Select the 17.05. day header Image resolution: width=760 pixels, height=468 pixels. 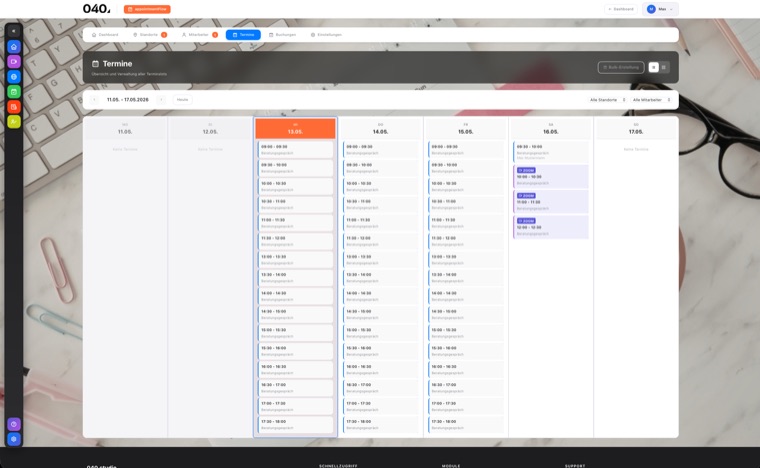tap(636, 129)
